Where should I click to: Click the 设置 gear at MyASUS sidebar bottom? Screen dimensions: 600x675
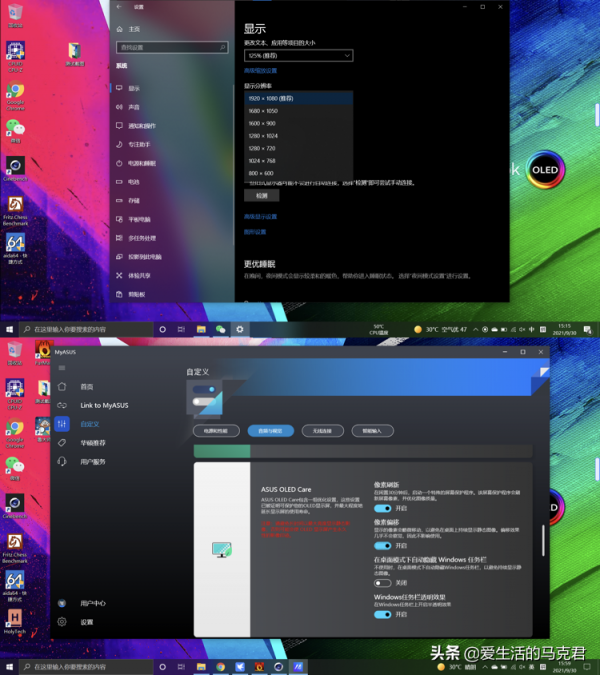coord(86,622)
